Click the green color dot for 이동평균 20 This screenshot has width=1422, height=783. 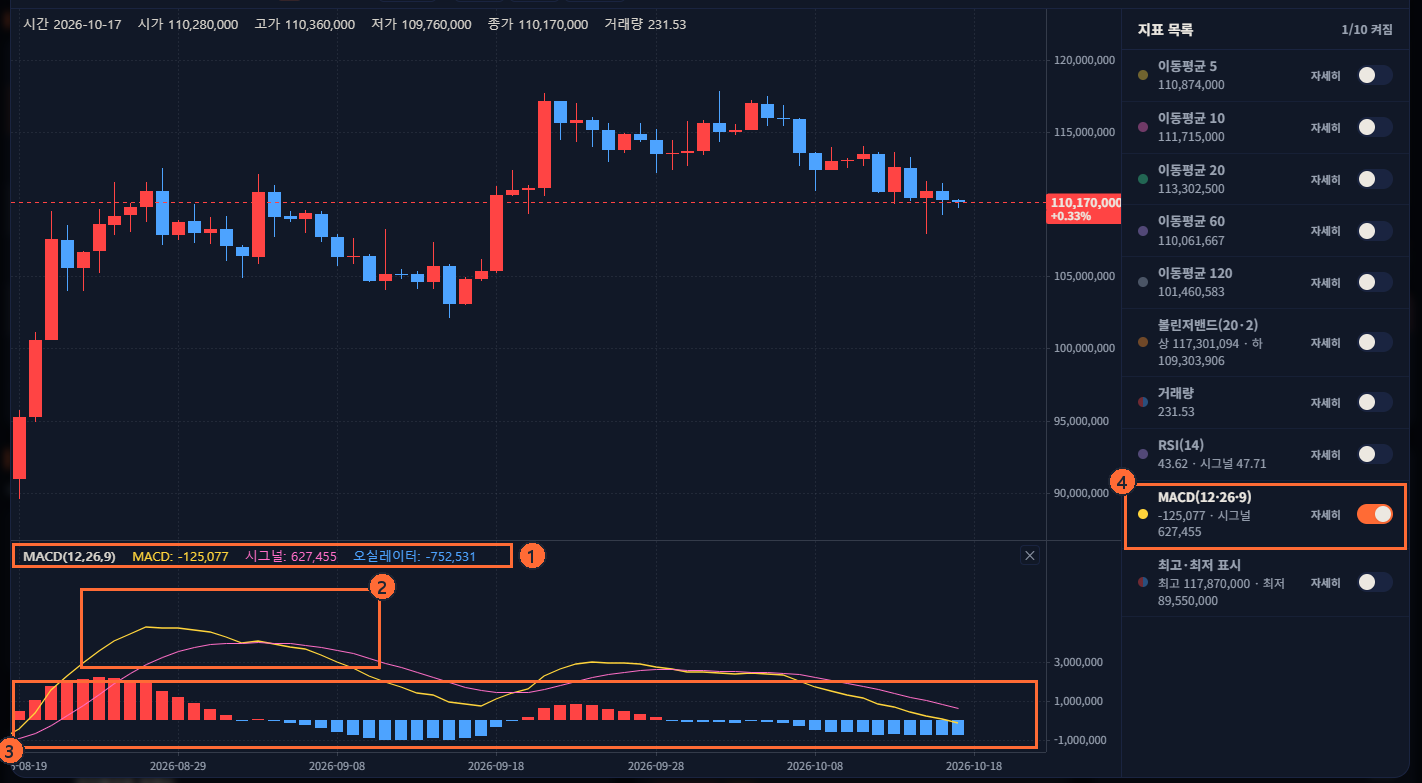click(1143, 179)
